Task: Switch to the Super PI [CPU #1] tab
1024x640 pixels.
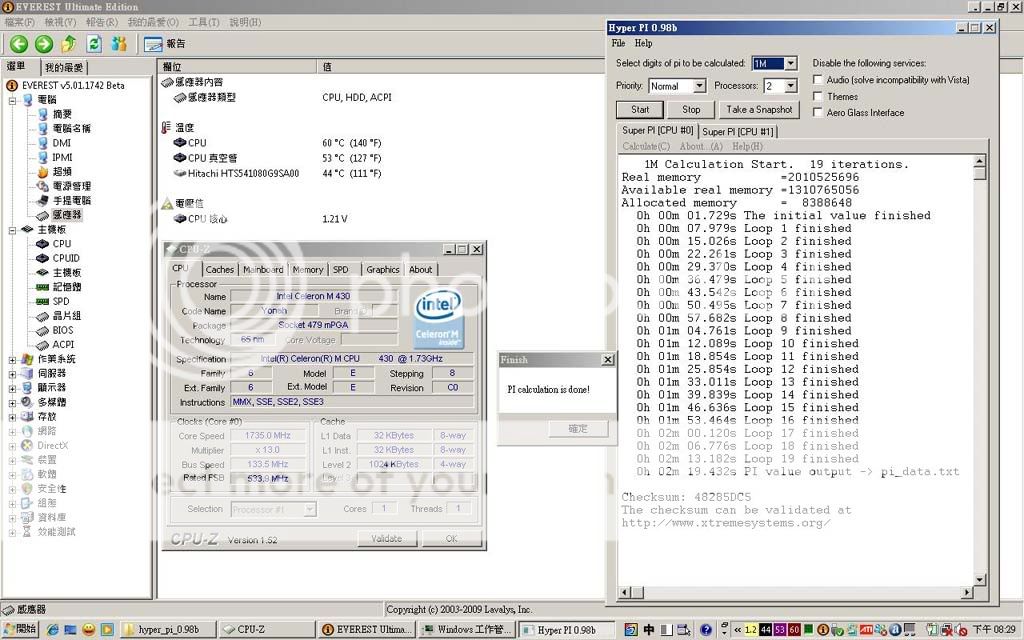Action: (738, 131)
